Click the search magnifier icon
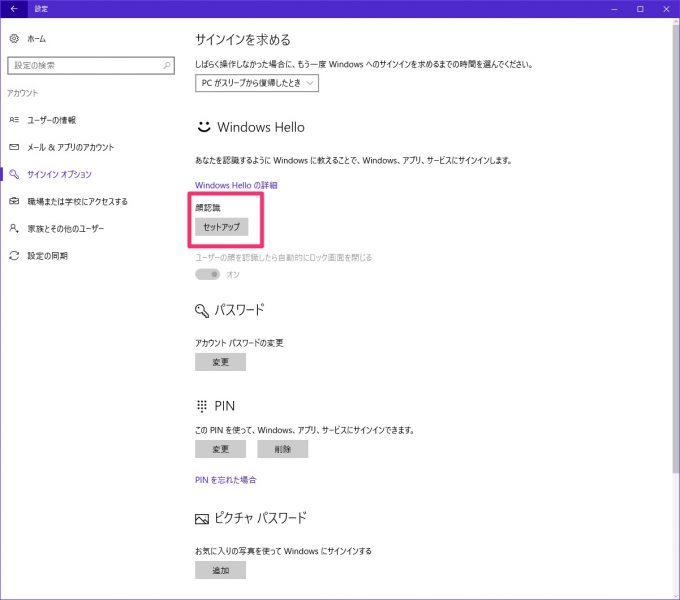Image resolution: width=680 pixels, height=600 pixels. coord(167,65)
